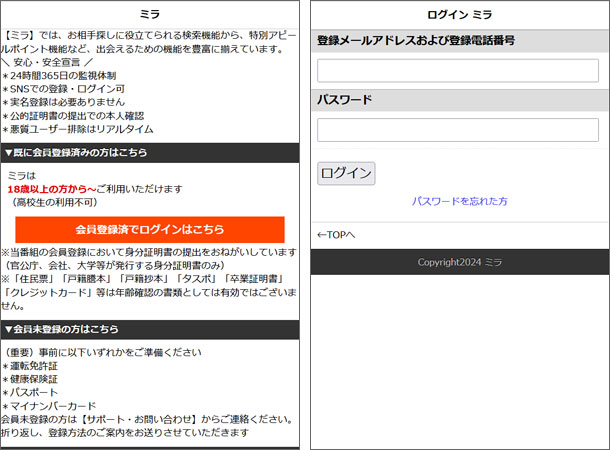610x450 pixels.
Task: Click the red 18歳以上の方から text
Action: click(x=50, y=189)
